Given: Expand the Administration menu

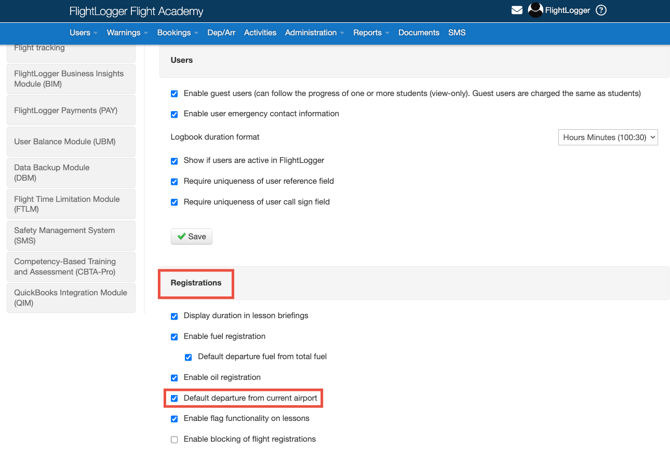Looking at the screenshot, I should [314, 33].
